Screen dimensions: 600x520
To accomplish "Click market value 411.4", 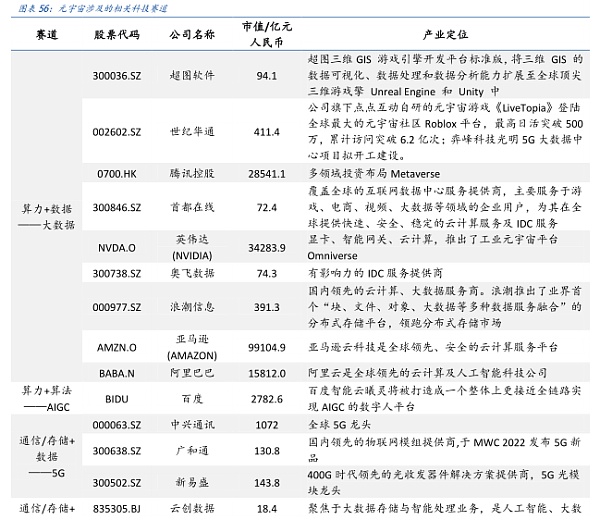I will coord(267,132).
